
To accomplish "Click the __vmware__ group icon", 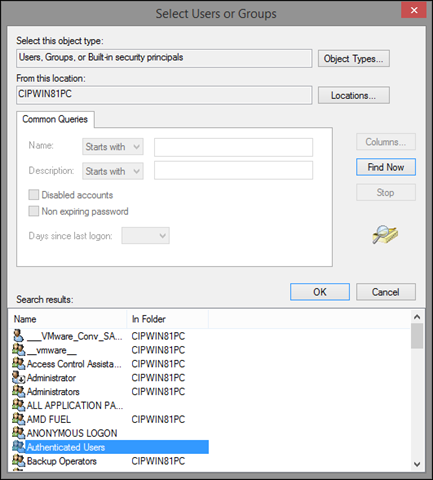I will point(18,350).
